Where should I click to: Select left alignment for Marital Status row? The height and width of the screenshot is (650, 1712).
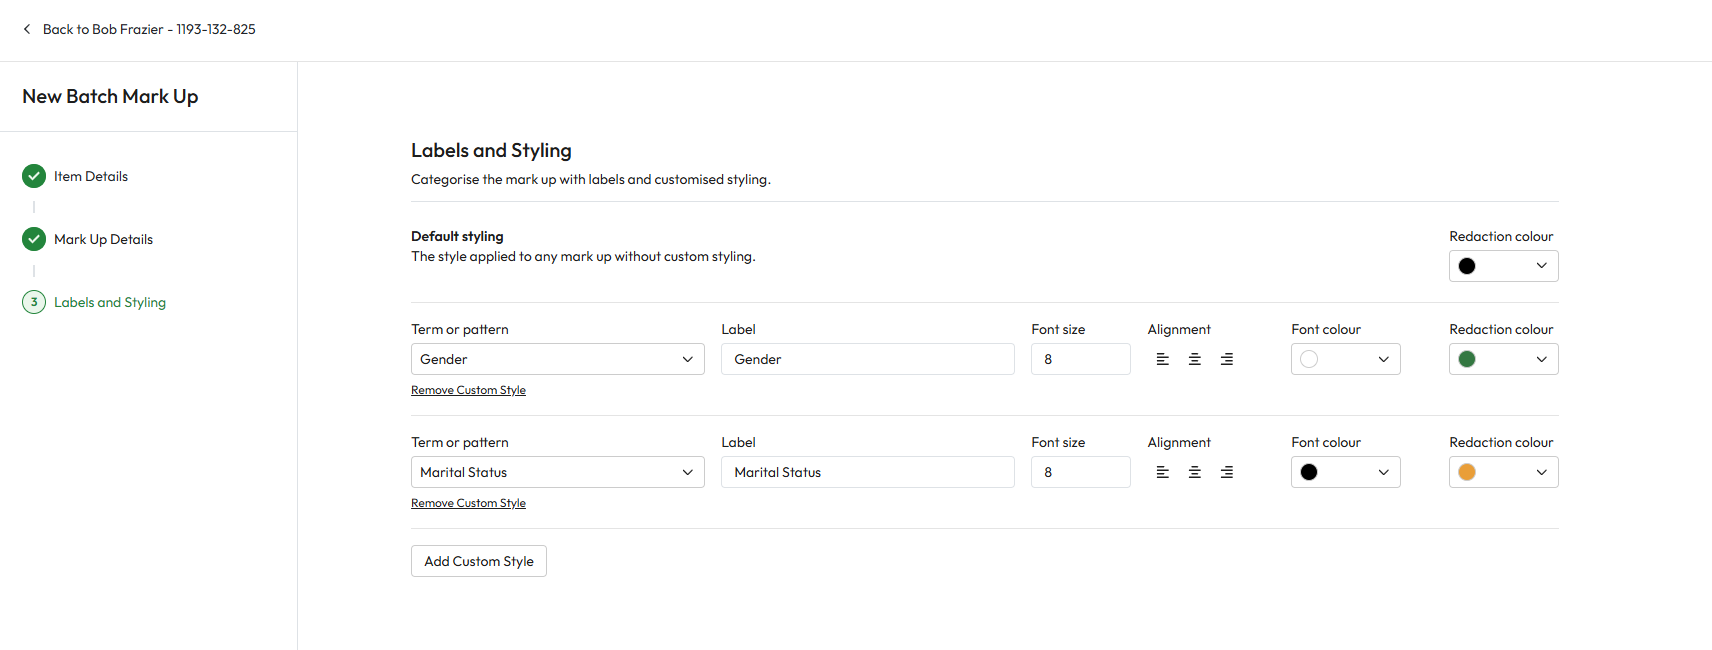click(1162, 472)
